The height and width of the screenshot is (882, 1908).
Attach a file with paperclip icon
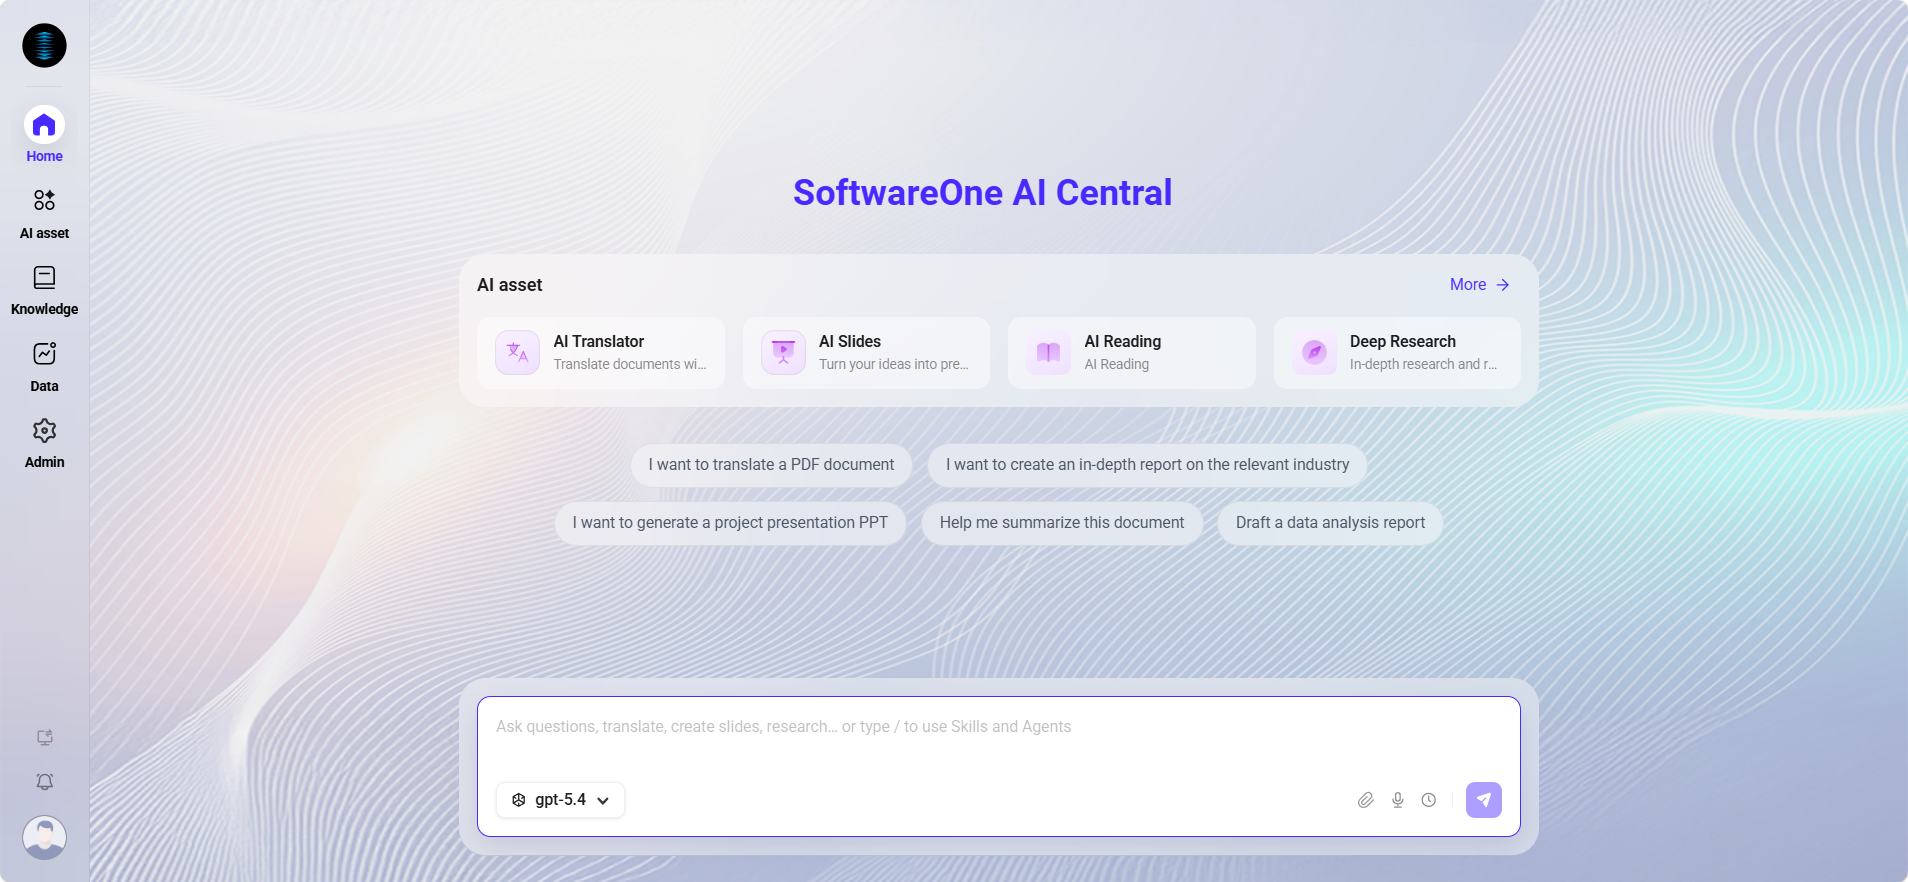(1366, 800)
